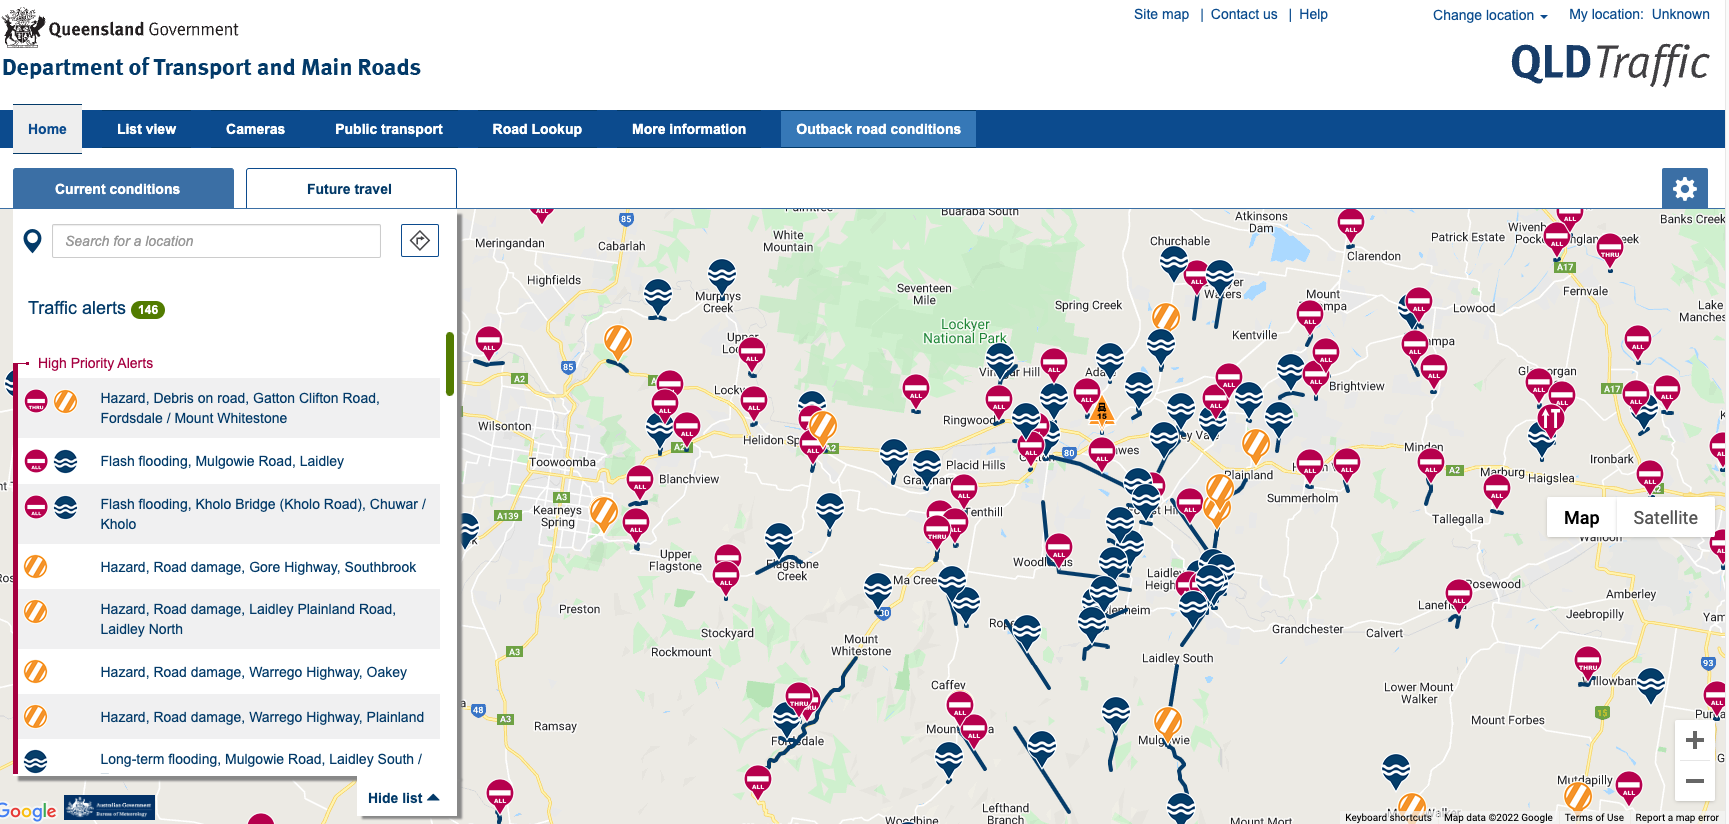Viewport: 1729px width, 824px height.
Task: Select the Map view type
Action: 1580,518
